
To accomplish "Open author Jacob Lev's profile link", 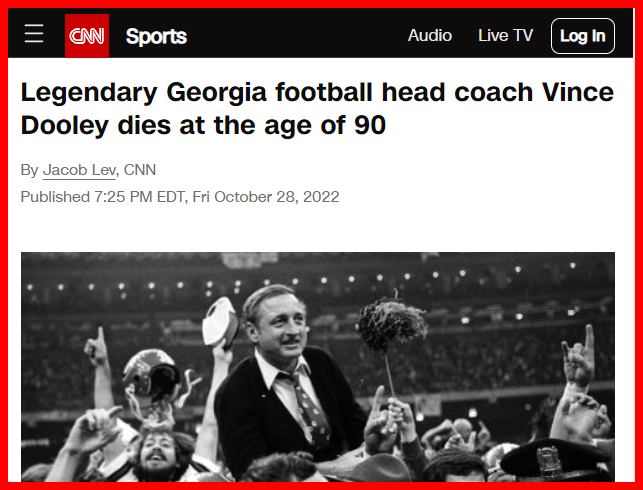I will click(x=79, y=170).
